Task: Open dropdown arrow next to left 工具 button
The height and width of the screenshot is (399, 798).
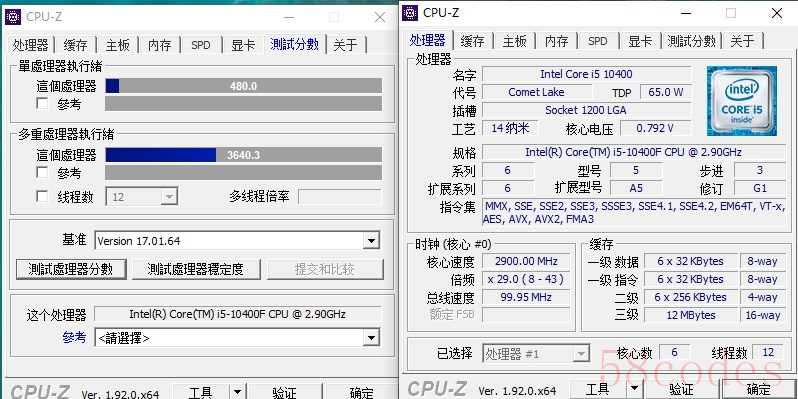Action: point(237,392)
